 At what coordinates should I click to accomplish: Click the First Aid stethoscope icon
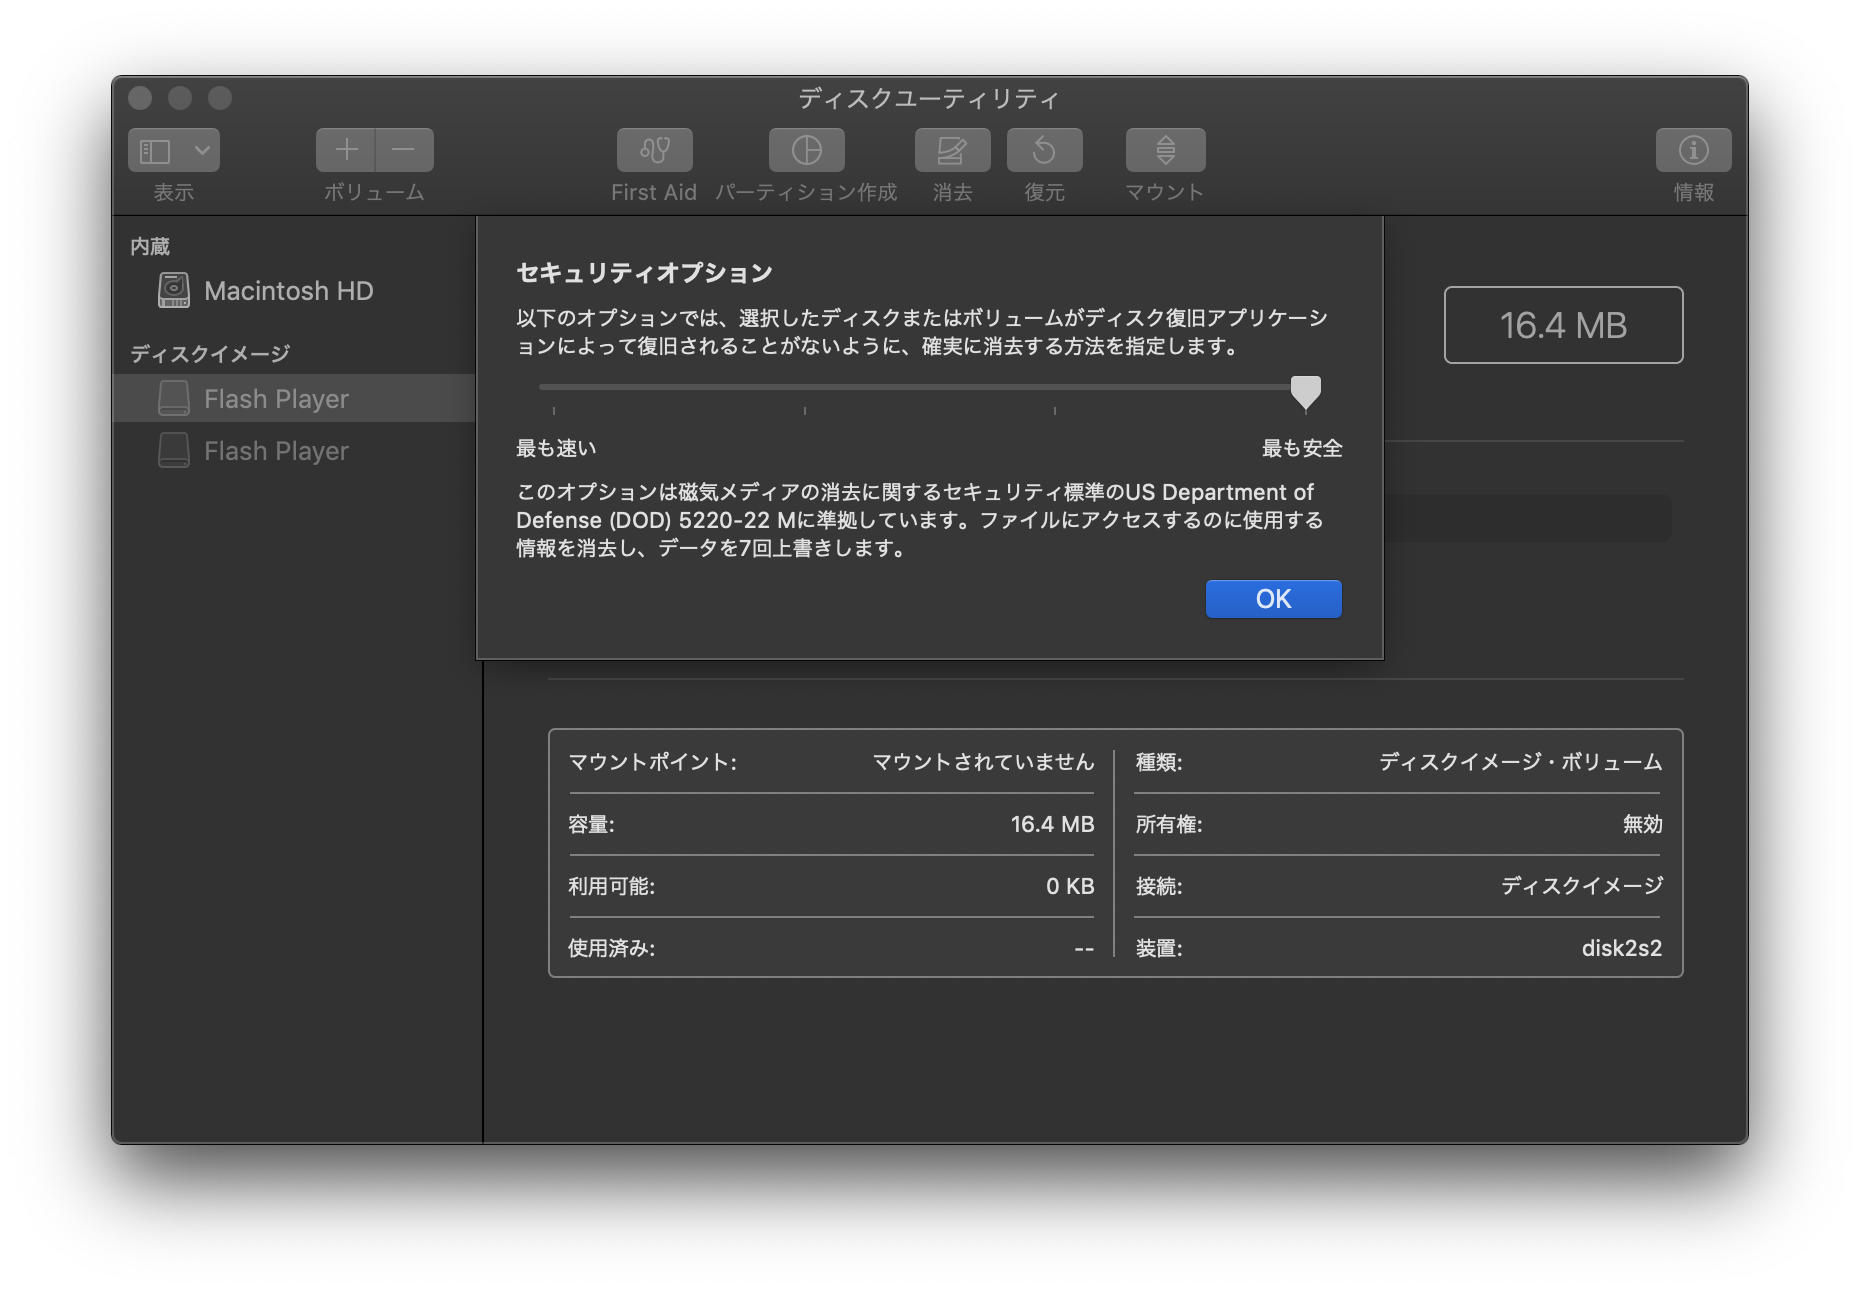(x=654, y=150)
